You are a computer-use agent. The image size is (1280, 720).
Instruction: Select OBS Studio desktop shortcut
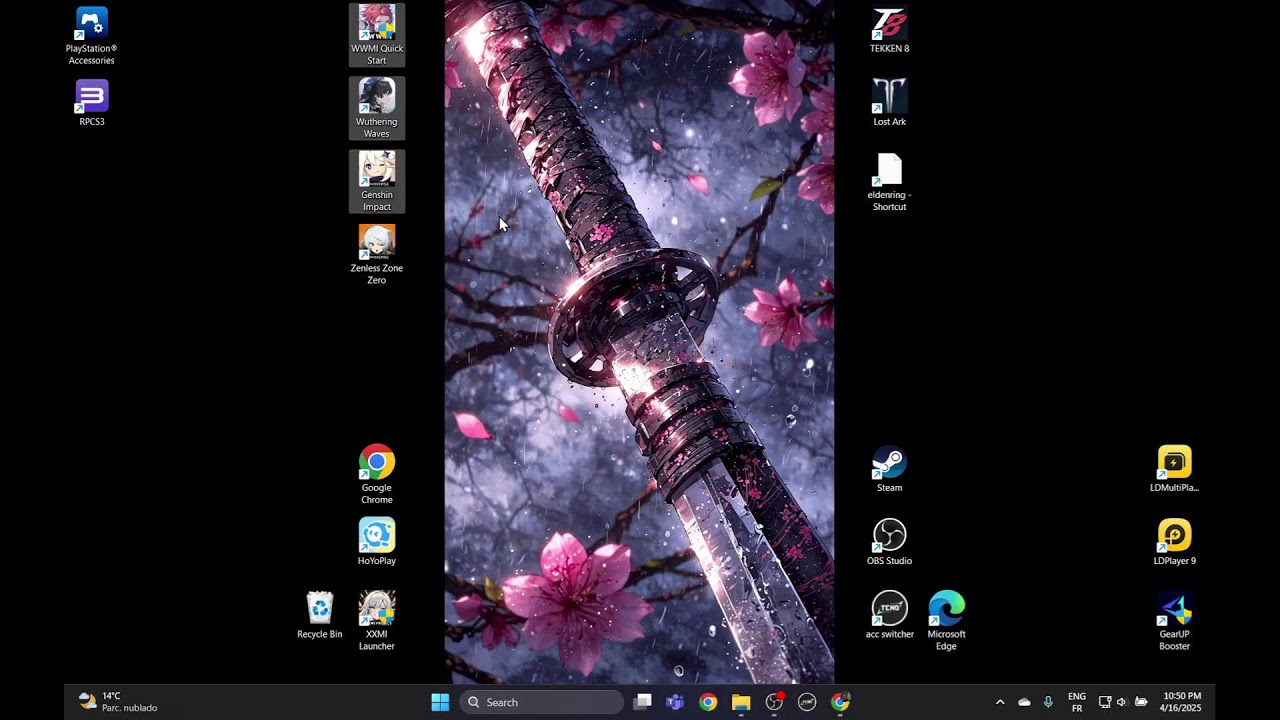pyautogui.click(x=889, y=542)
